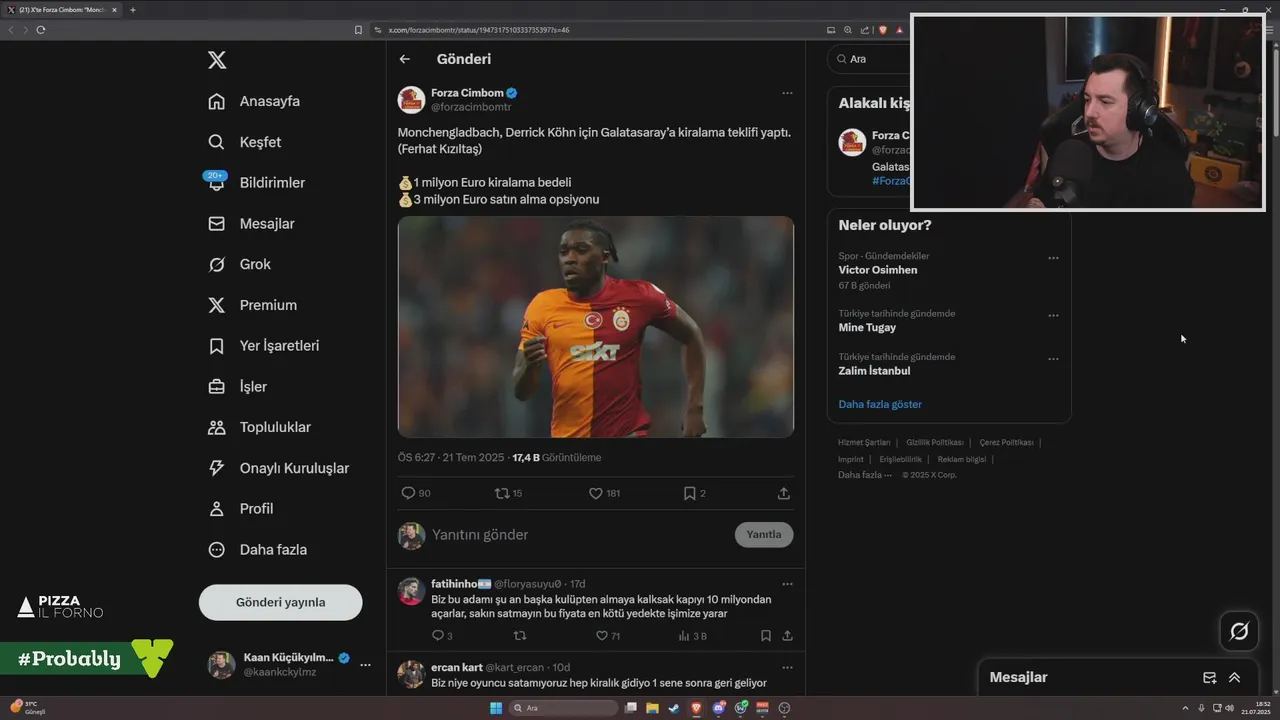This screenshot has height=720, width=1280.
Task: Share fatihinho's comment
Action: click(787, 636)
